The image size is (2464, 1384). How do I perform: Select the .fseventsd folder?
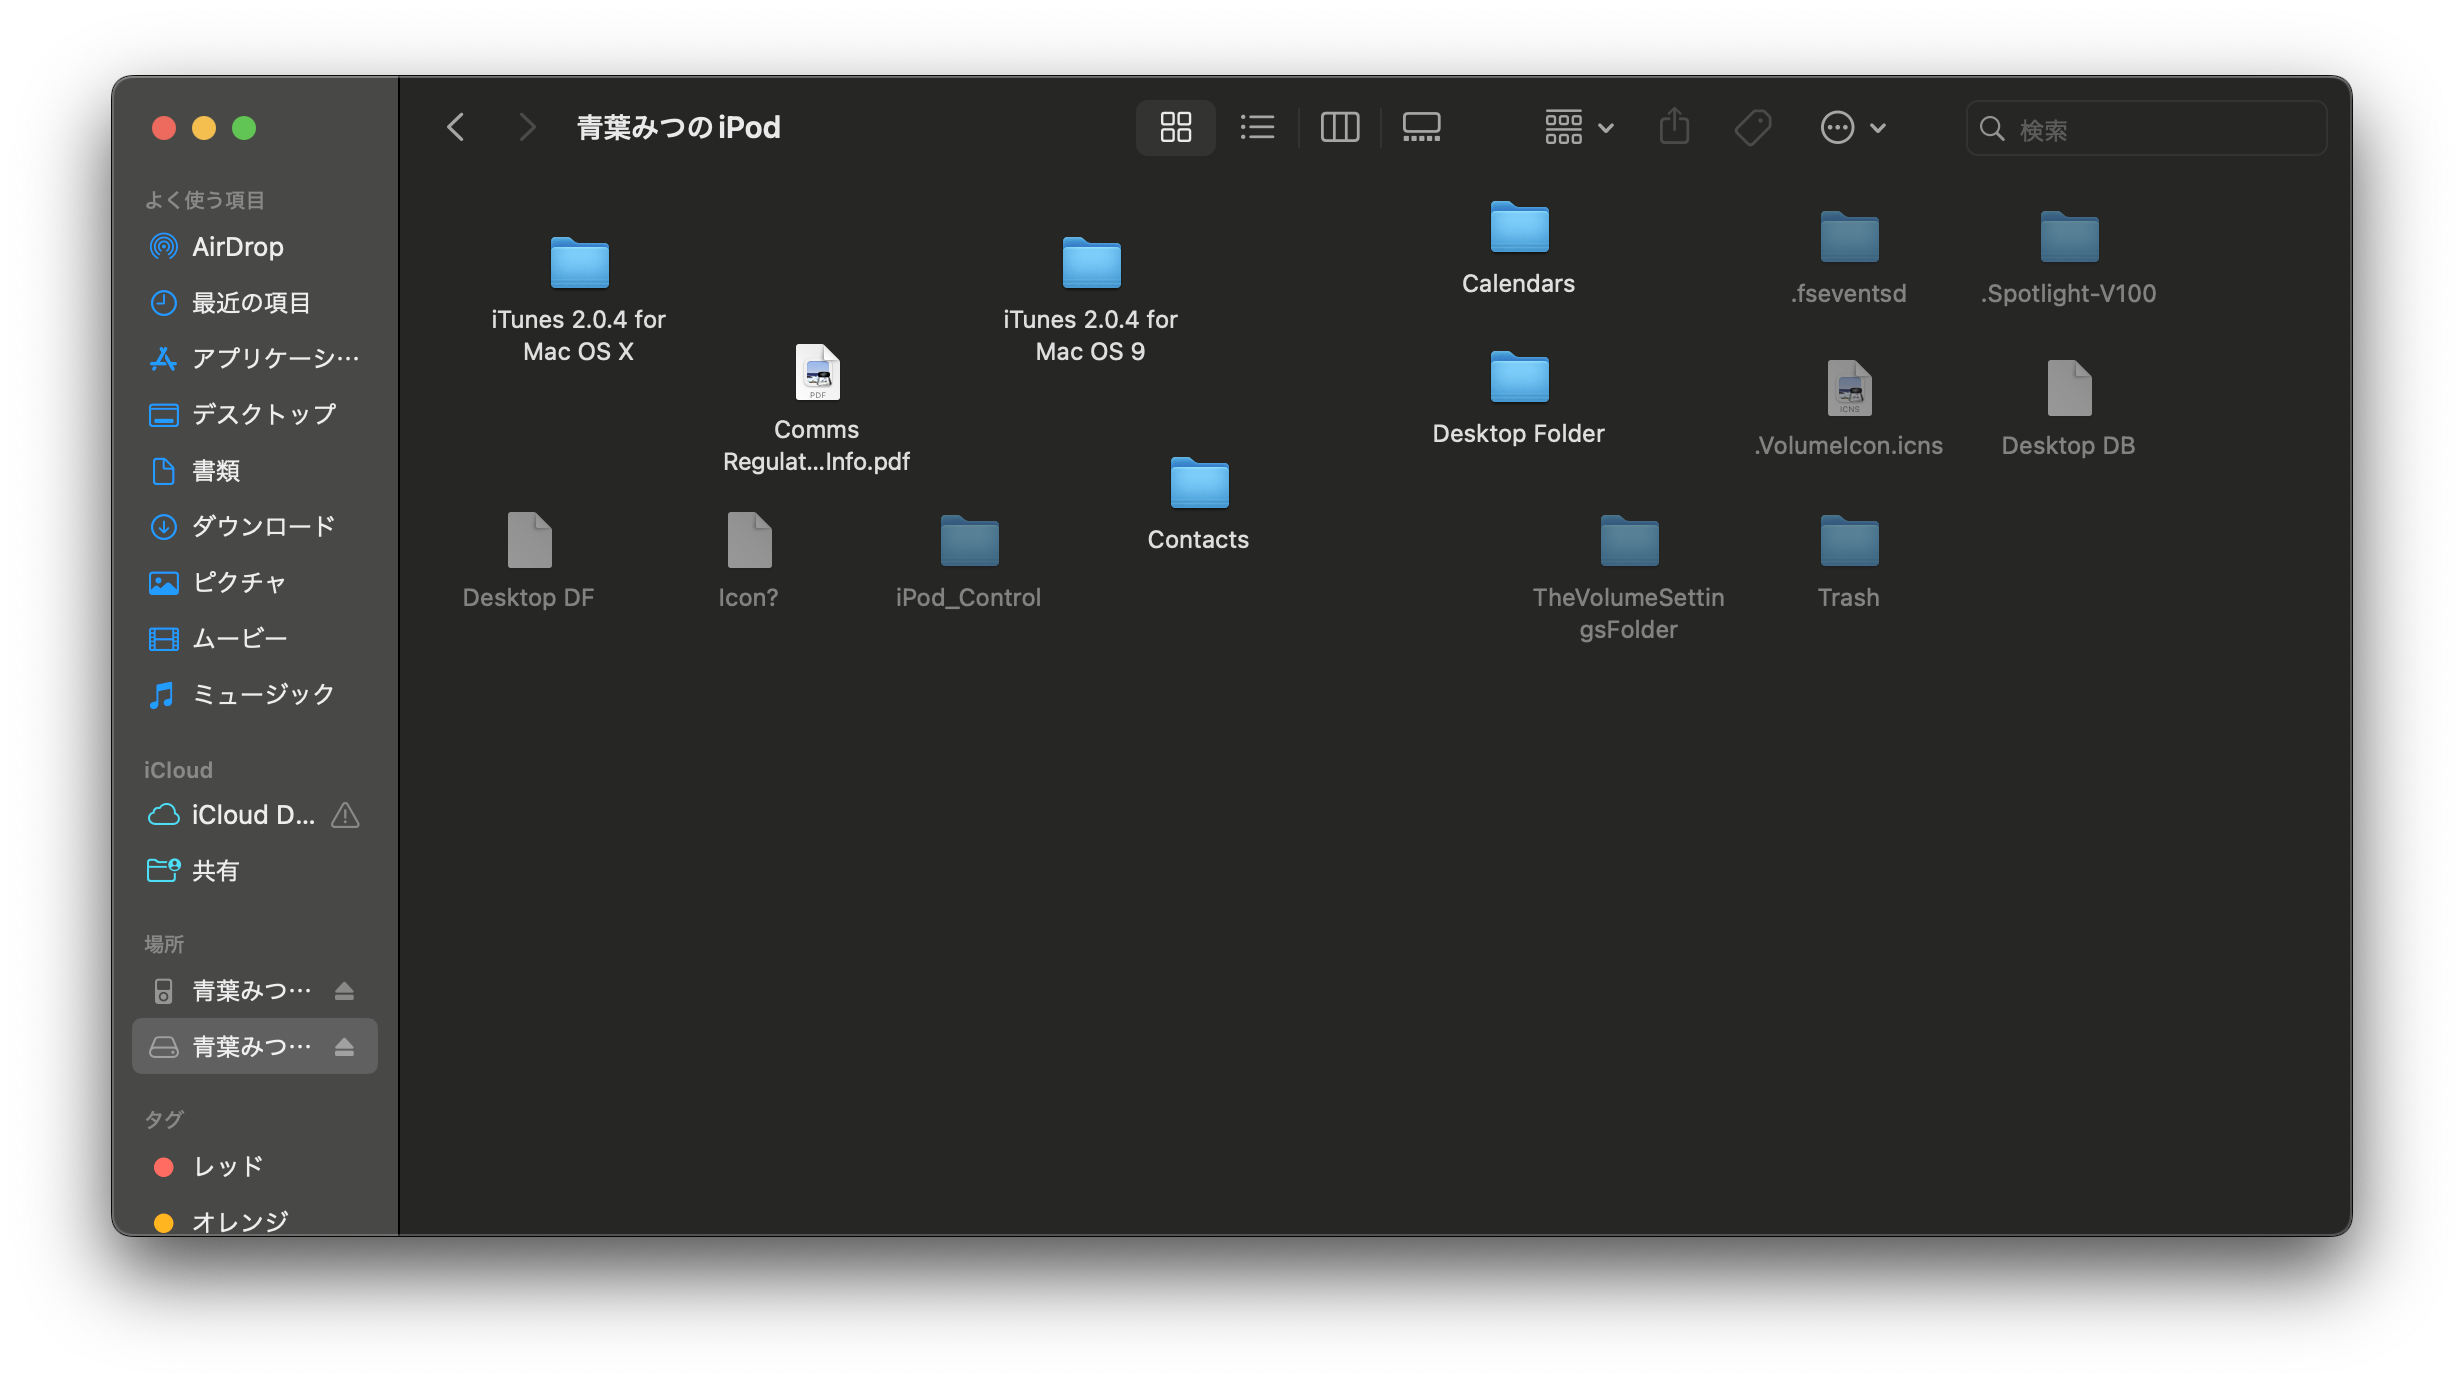pyautogui.click(x=1849, y=258)
